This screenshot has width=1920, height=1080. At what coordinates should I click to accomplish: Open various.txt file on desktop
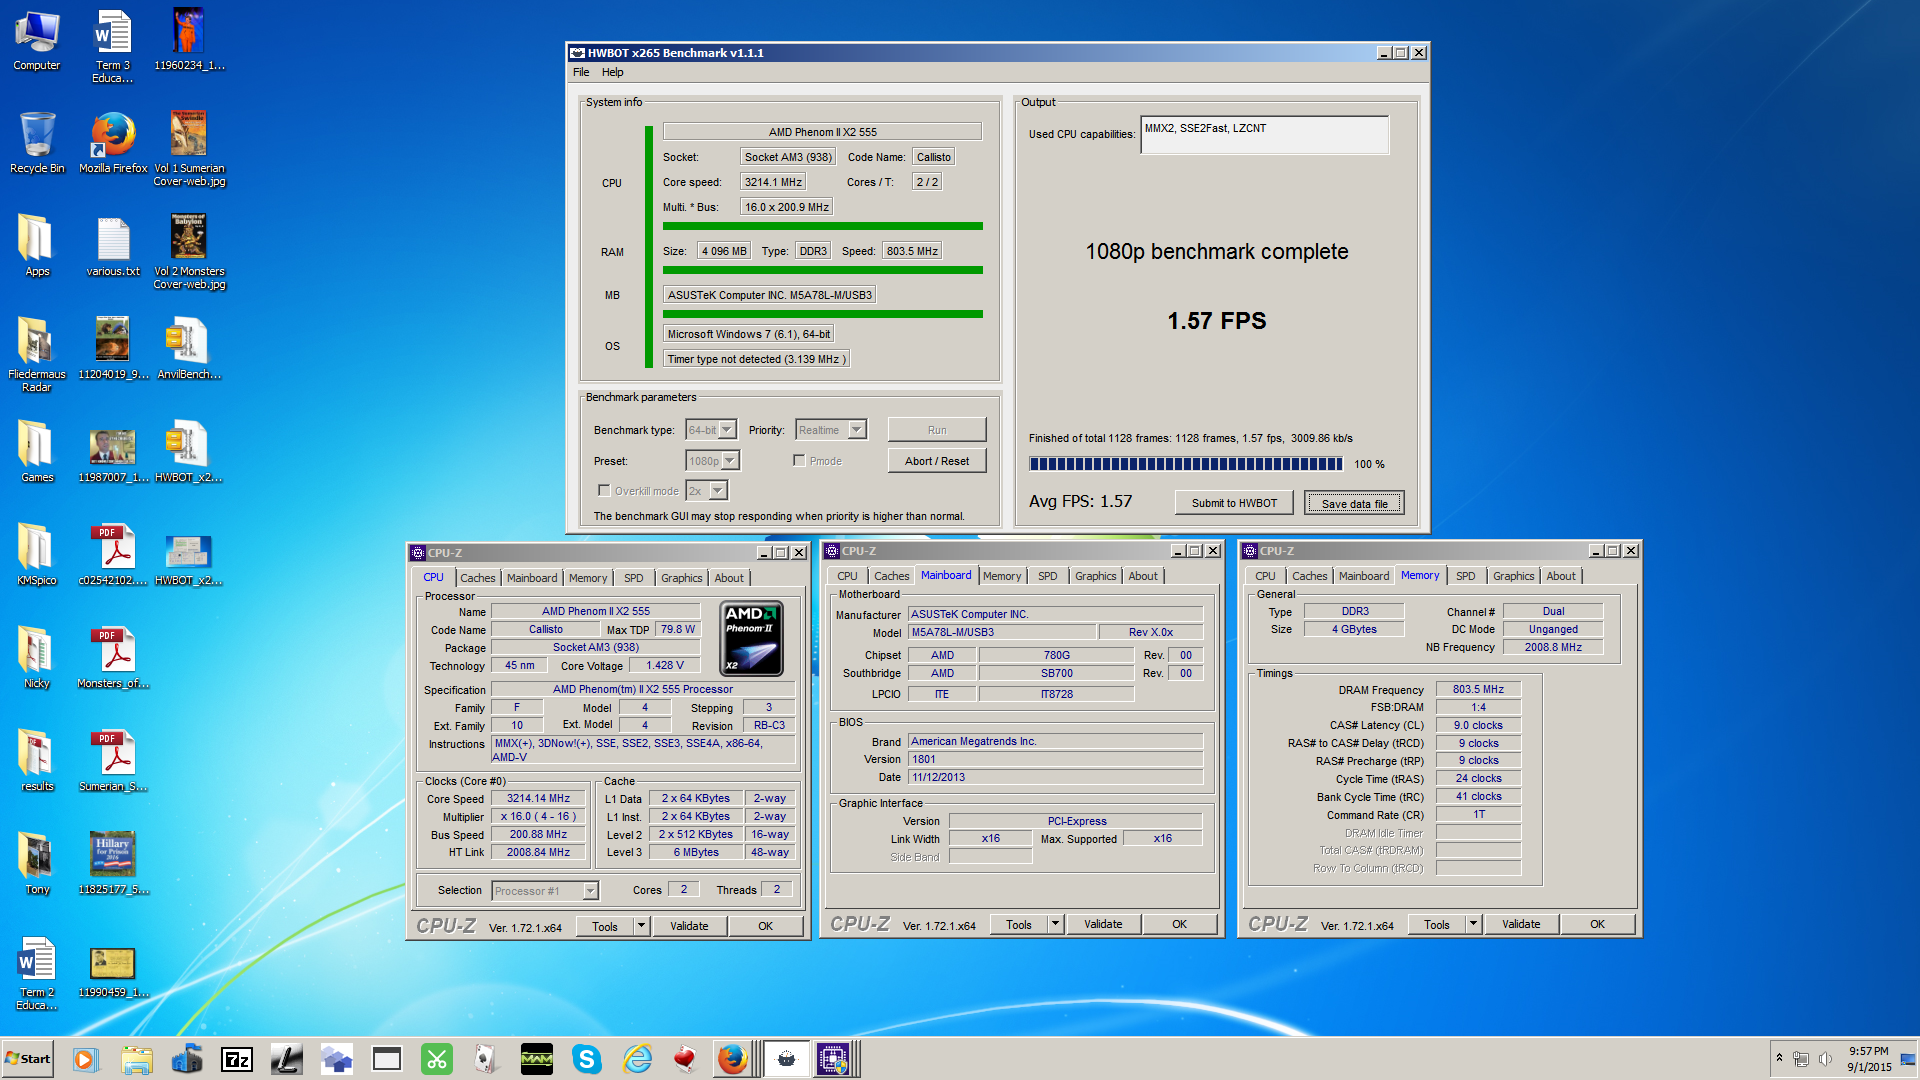(113, 245)
